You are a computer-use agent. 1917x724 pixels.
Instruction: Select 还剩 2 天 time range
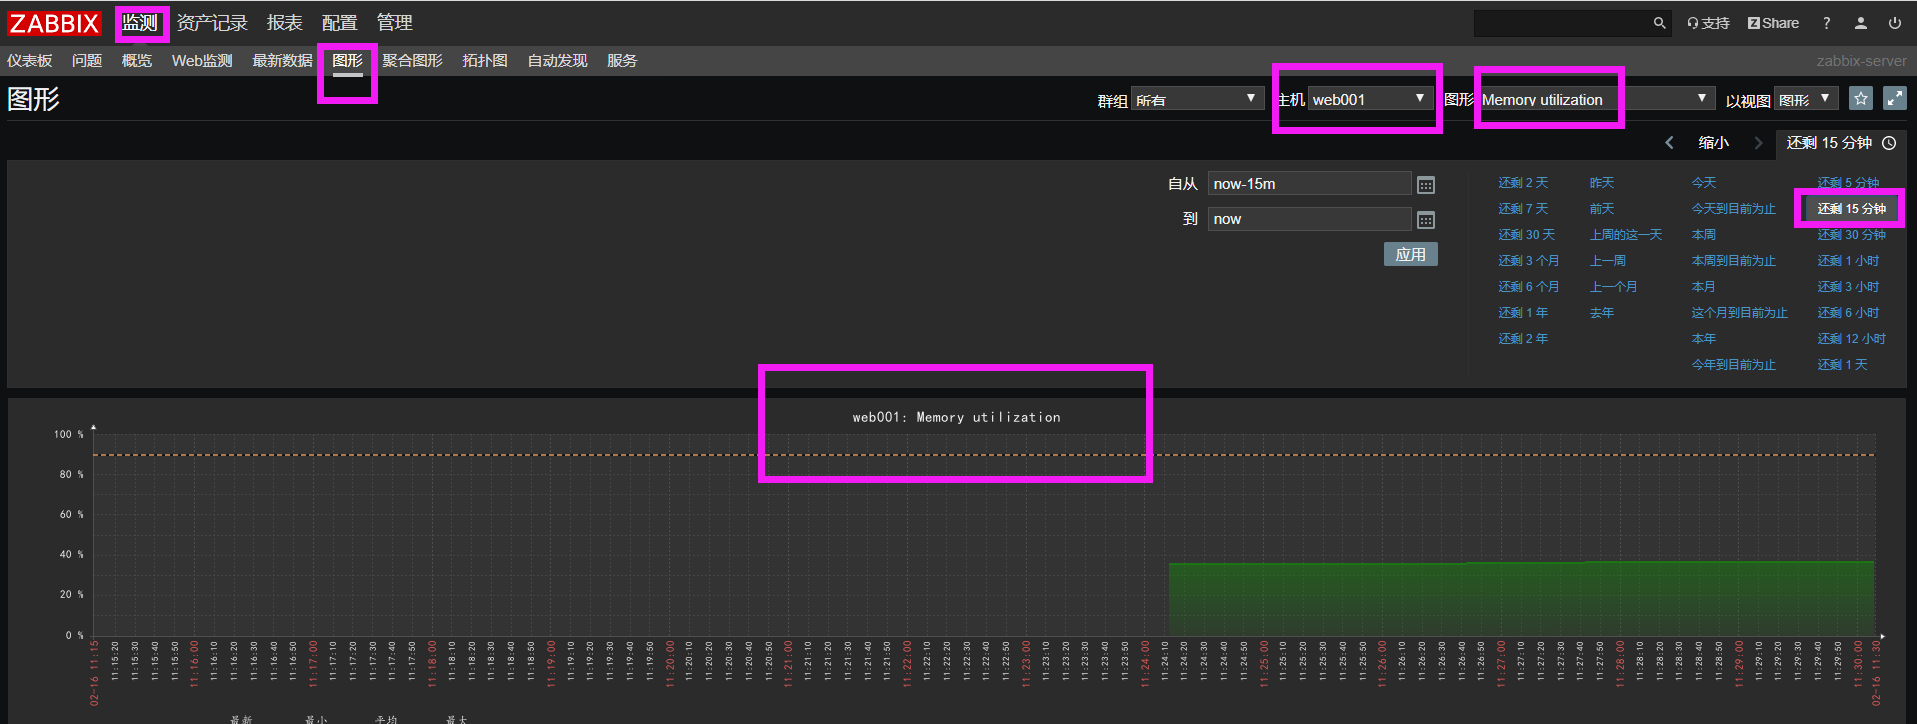1523,183
